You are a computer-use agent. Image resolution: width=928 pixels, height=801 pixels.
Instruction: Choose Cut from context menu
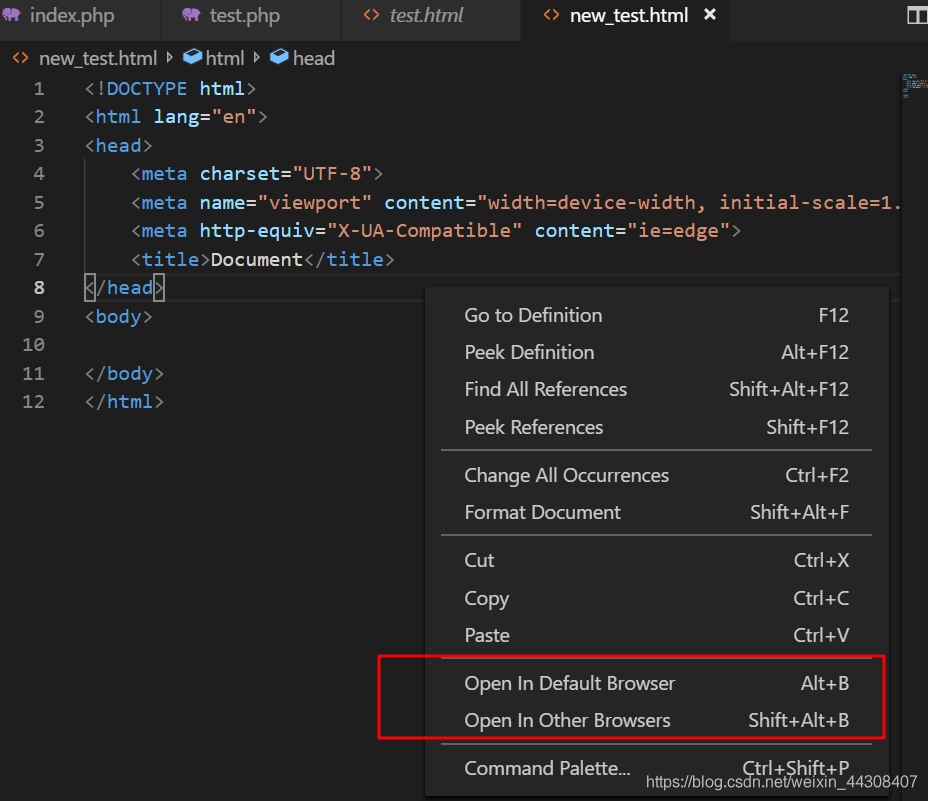[x=656, y=560]
